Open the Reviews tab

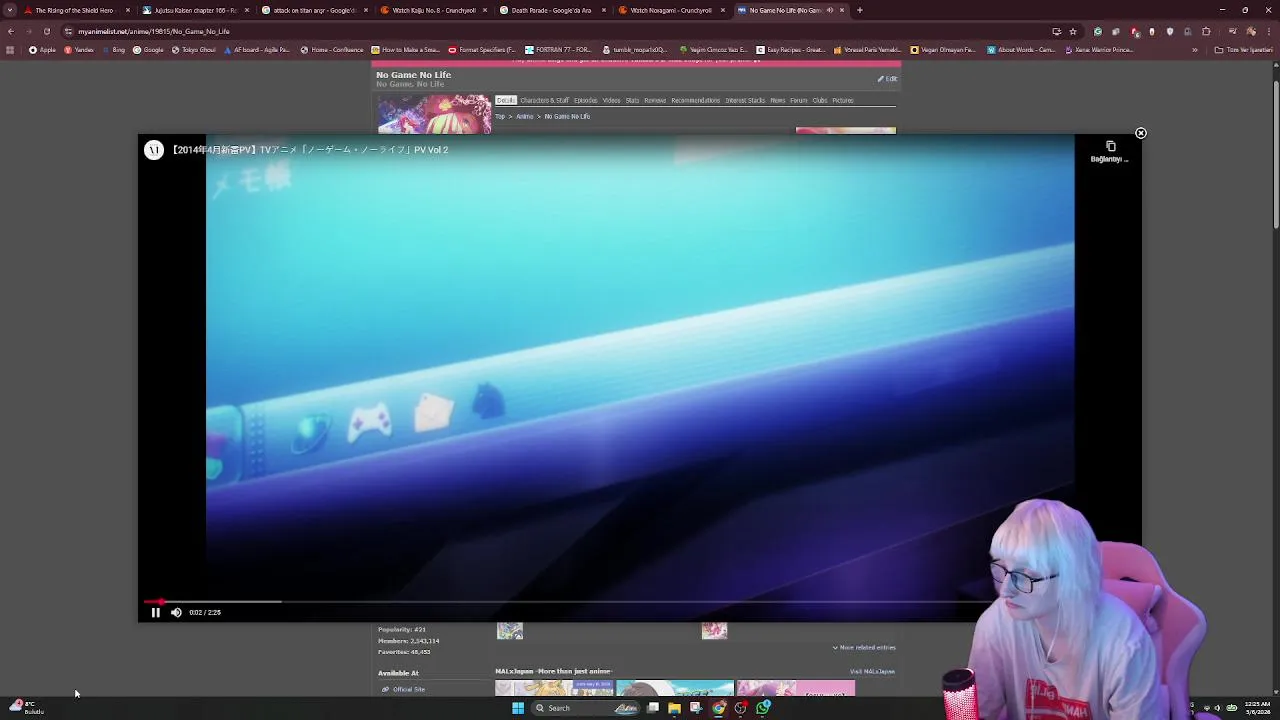coord(655,100)
